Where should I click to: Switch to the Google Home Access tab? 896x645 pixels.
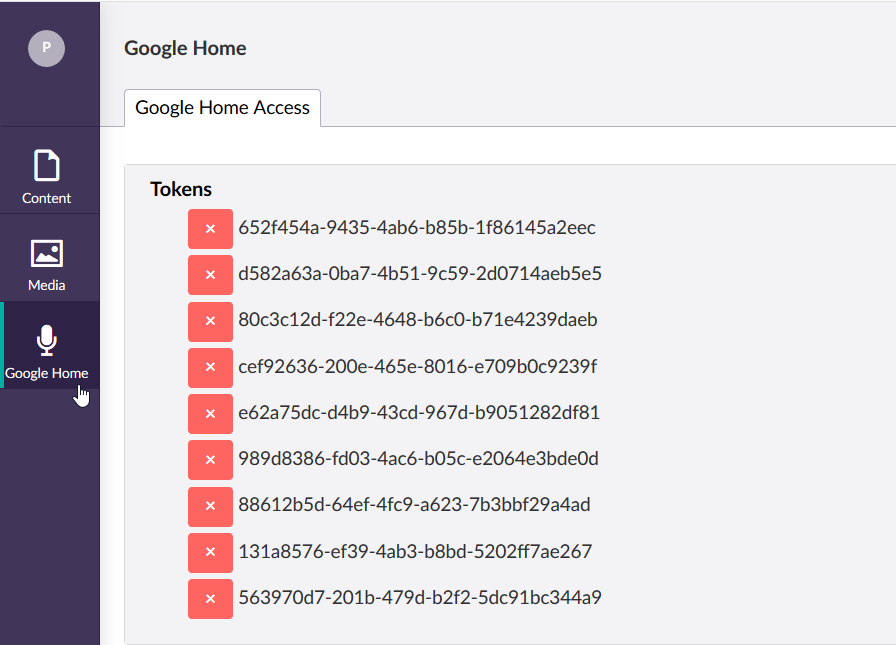point(222,107)
